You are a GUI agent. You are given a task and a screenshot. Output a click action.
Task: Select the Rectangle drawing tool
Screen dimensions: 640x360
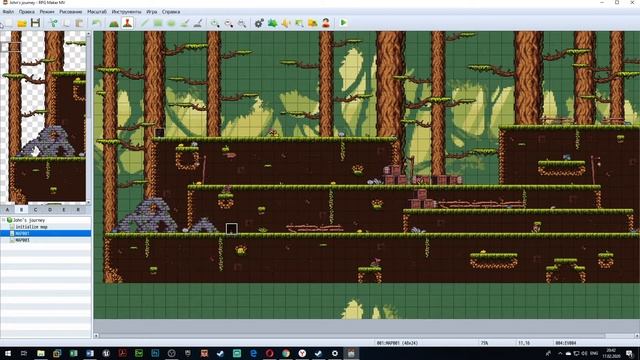pos(158,23)
